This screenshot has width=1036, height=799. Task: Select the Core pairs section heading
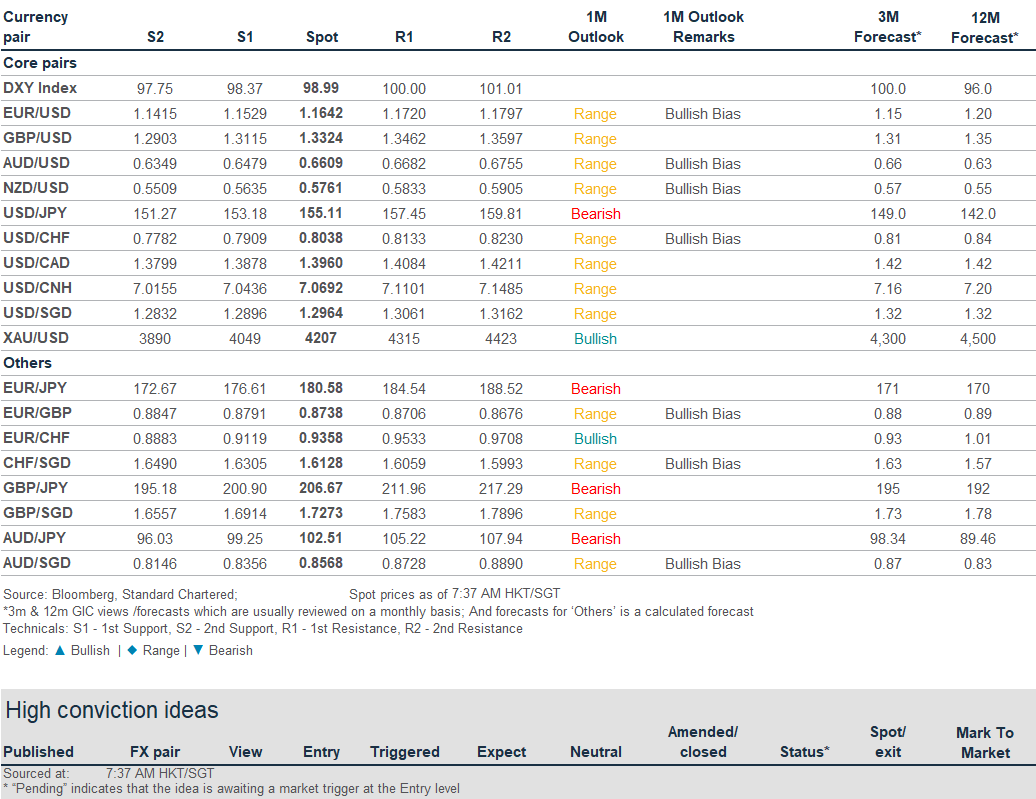click(x=40, y=63)
